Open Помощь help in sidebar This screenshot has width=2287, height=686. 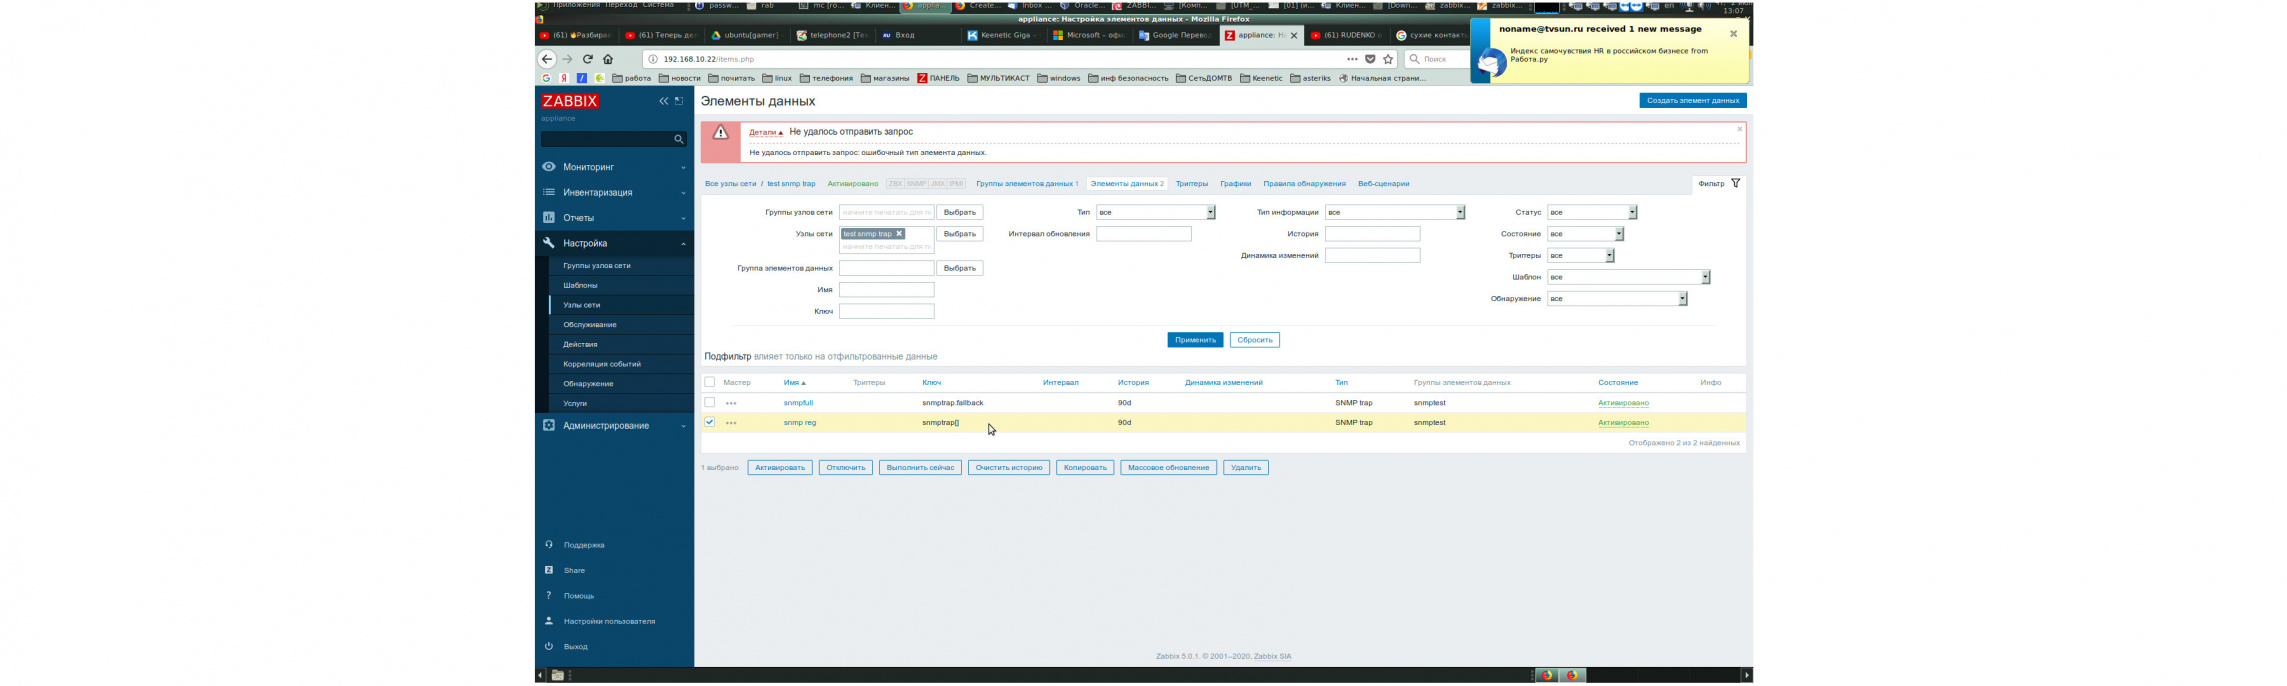[x=579, y=596]
